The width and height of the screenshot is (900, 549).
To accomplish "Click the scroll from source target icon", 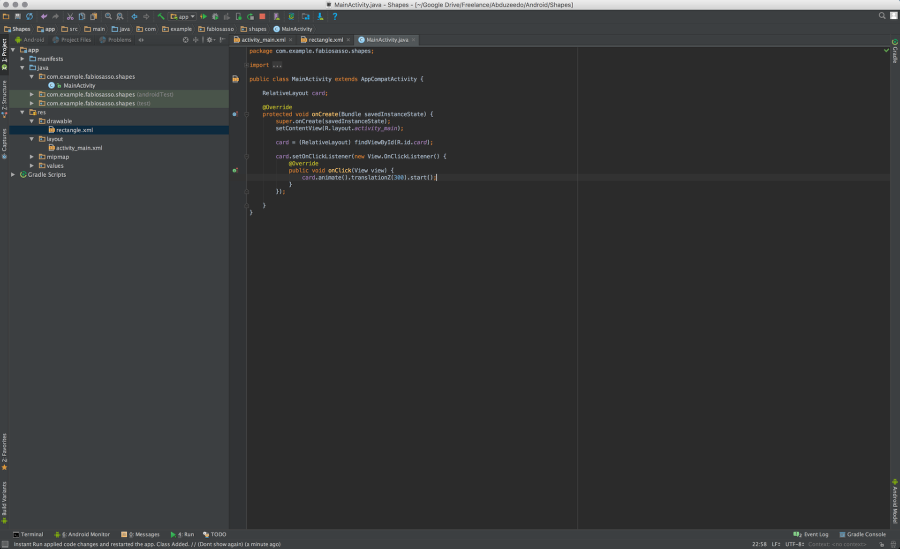I will point(185,40).
